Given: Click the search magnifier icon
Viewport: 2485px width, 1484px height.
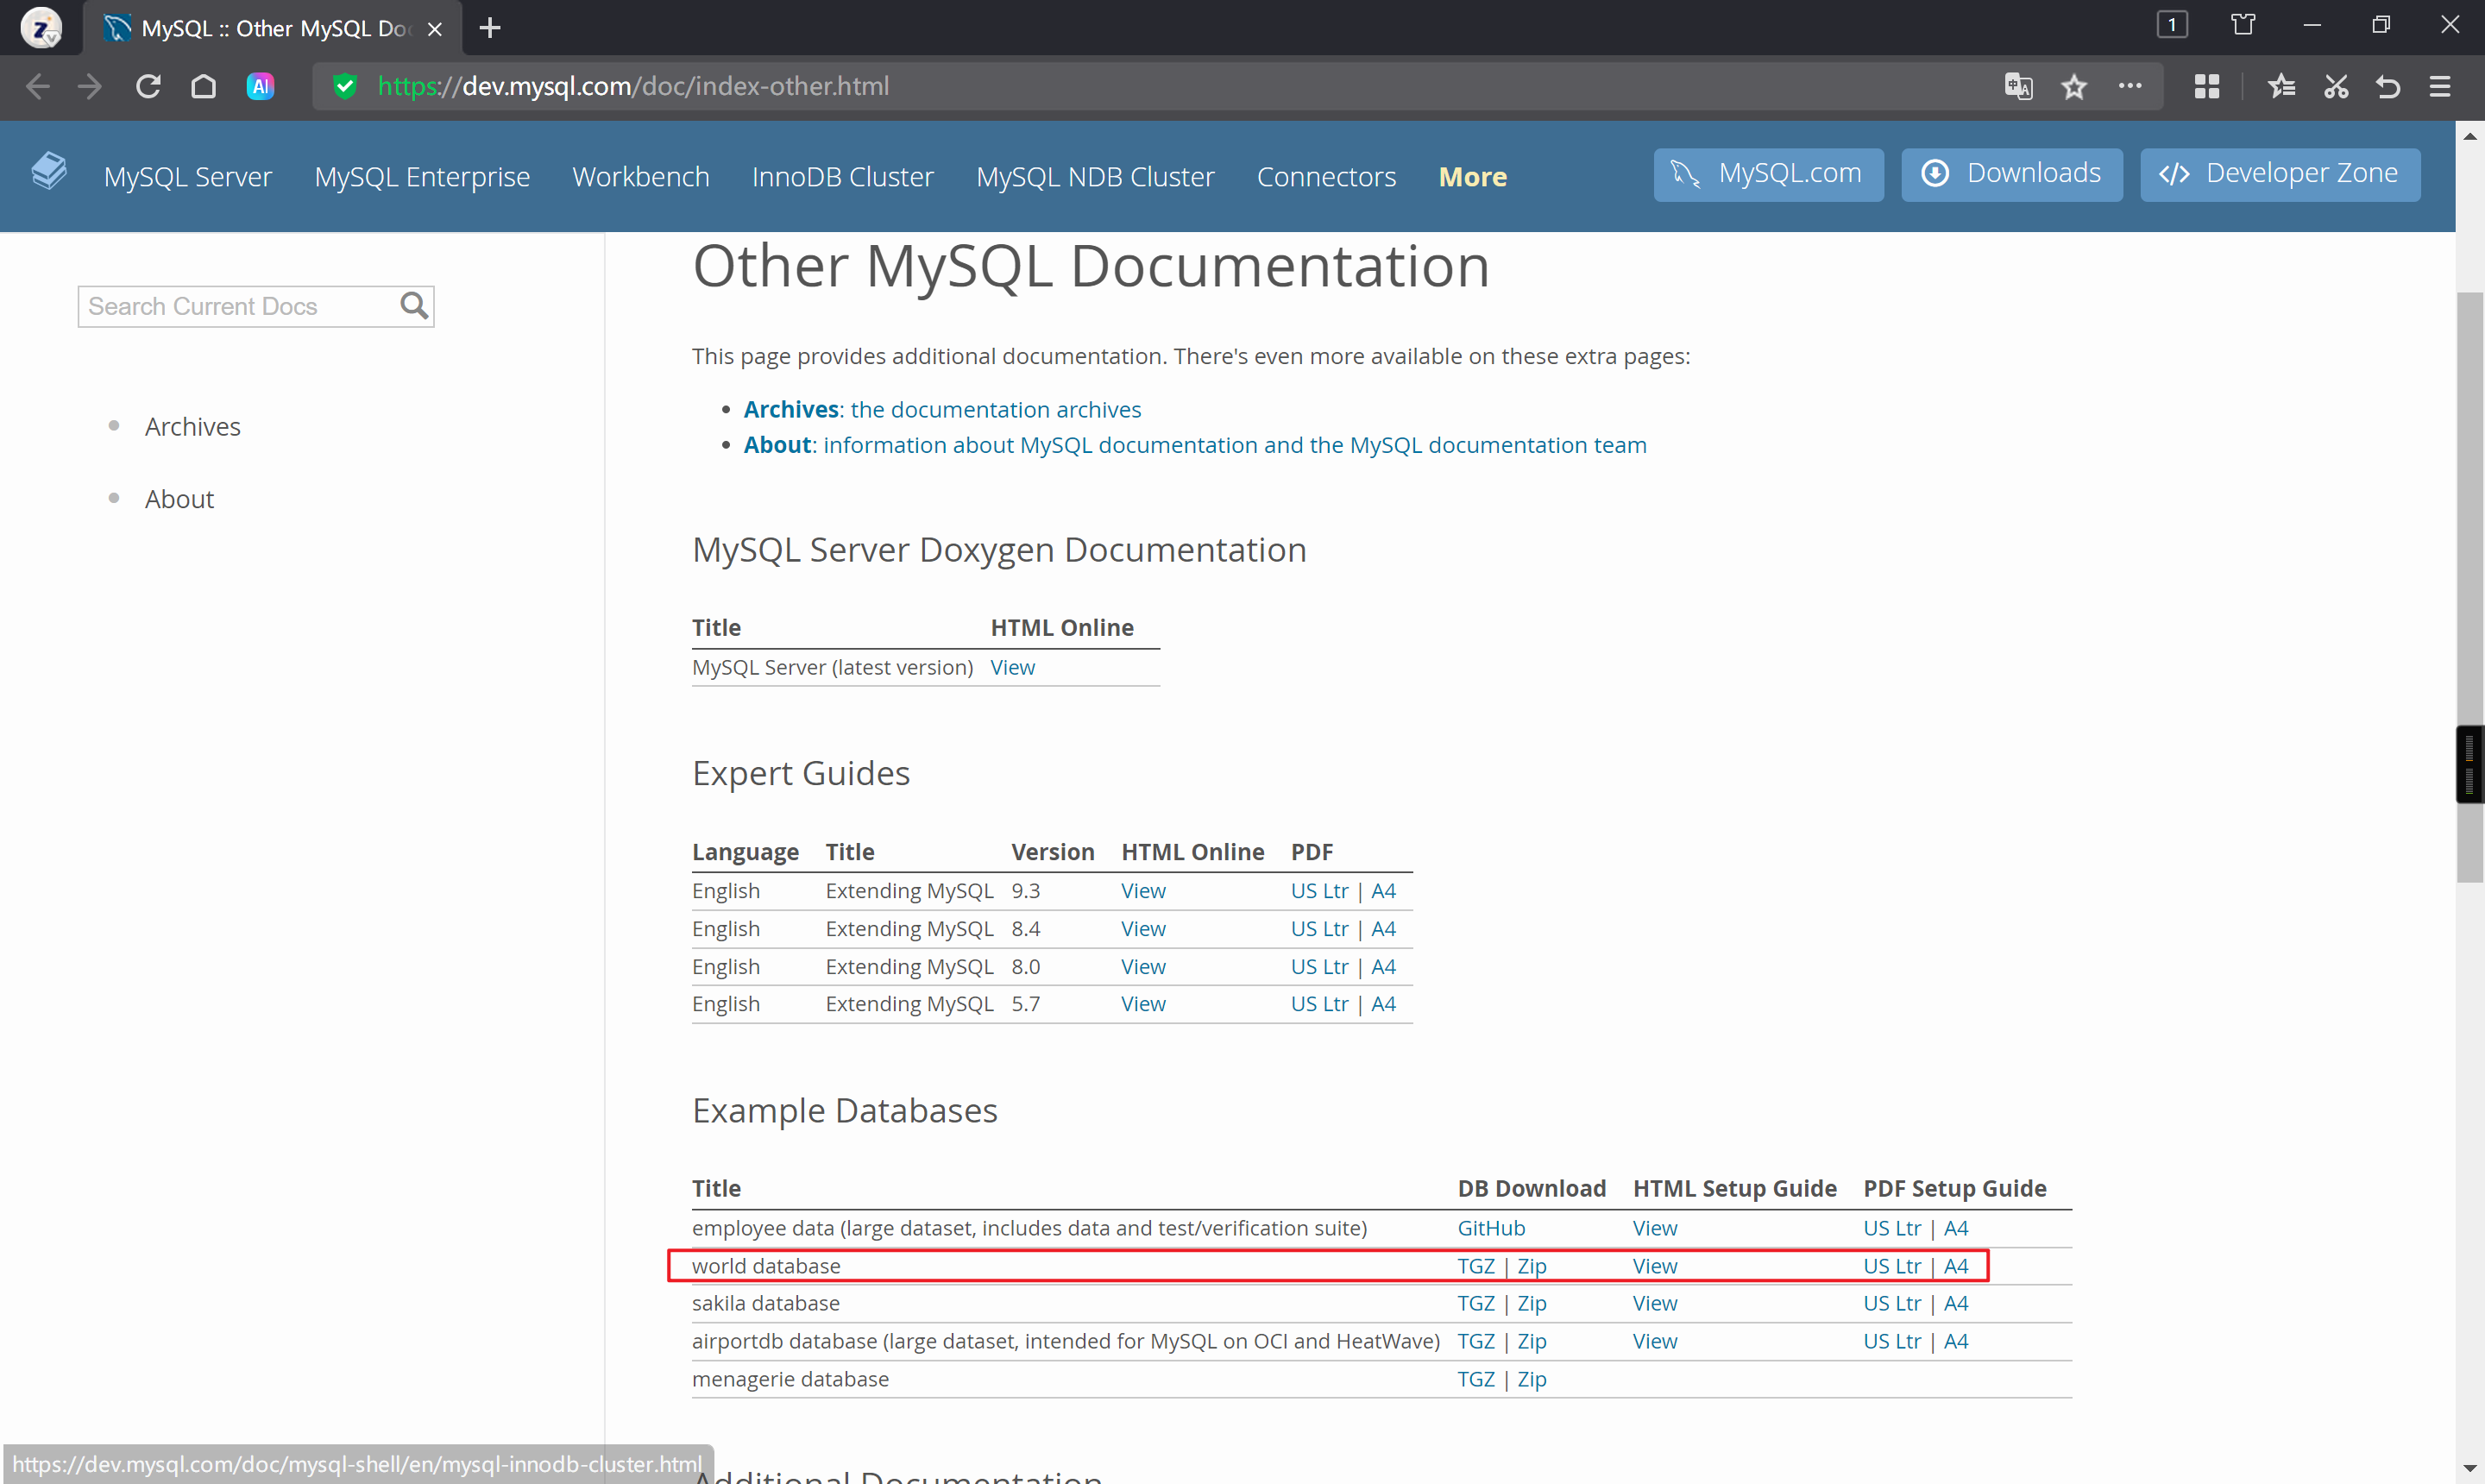Looking at the screenshot, I should 414,305.
